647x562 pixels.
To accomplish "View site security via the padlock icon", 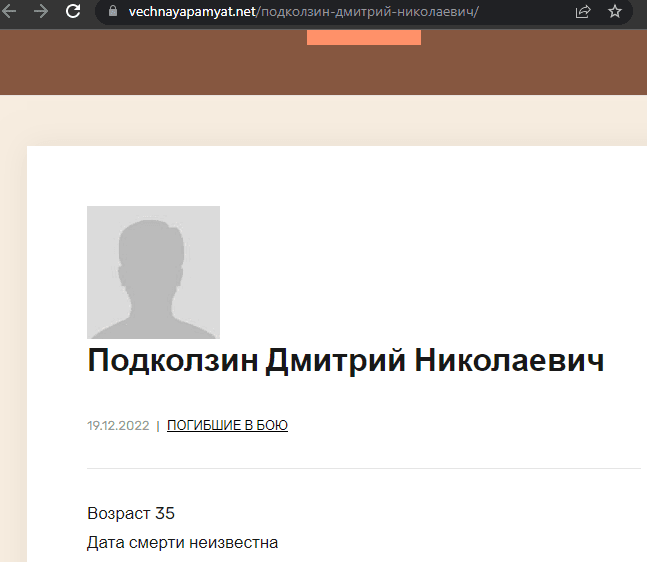I will [113, 12].
